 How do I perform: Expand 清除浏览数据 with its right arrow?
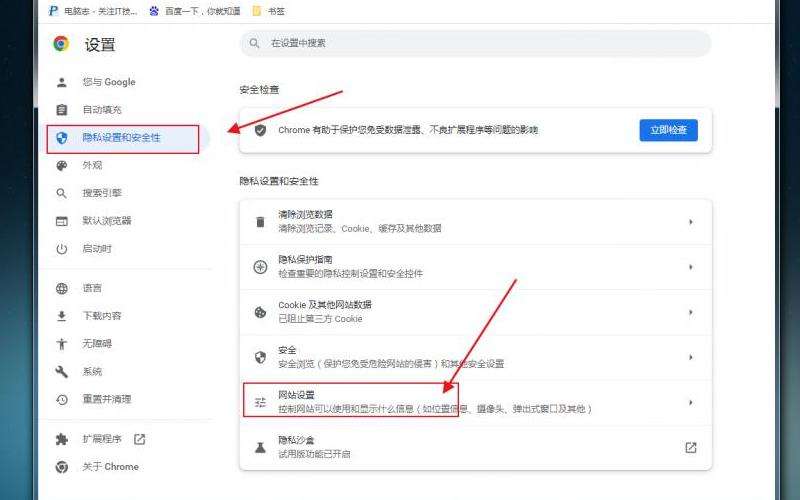click(x=690, y=222)
